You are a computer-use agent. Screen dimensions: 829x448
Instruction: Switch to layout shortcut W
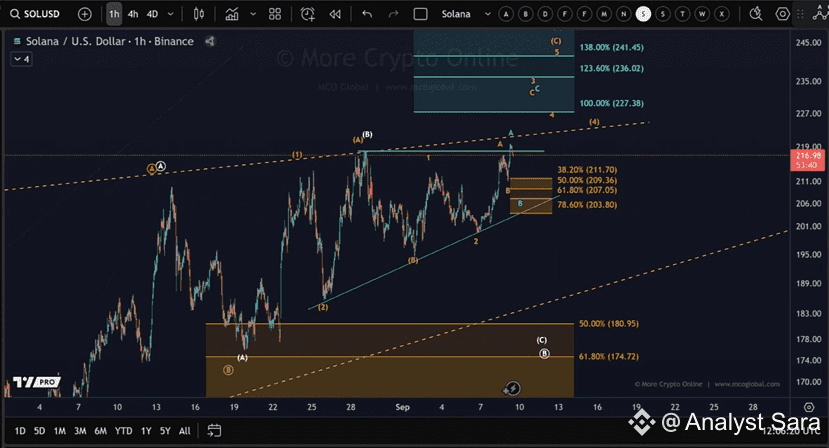coord(702,14)
